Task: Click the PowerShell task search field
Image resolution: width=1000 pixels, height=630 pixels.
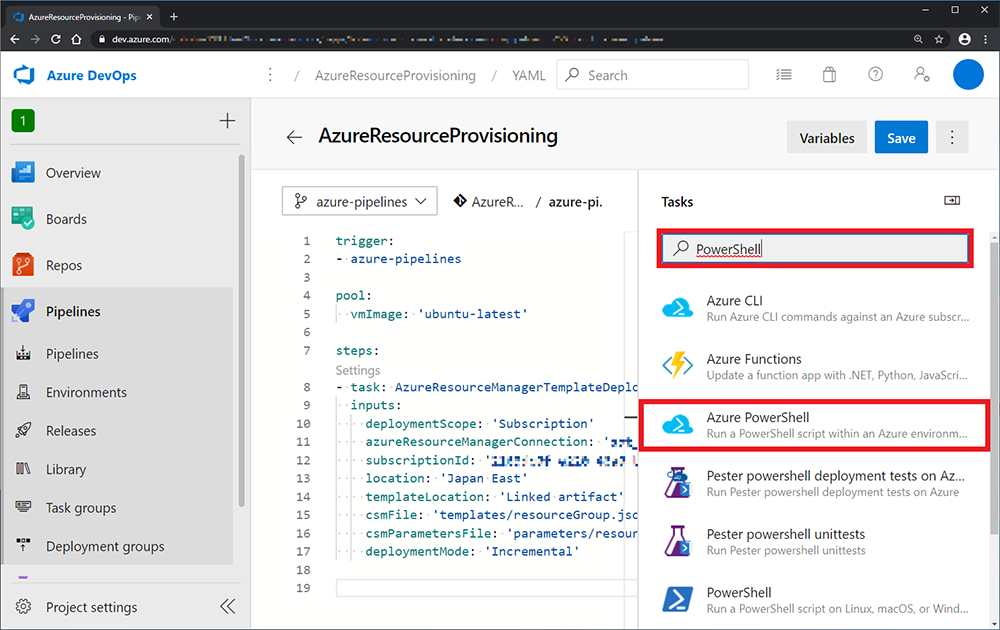Action: tap(815, 249)
